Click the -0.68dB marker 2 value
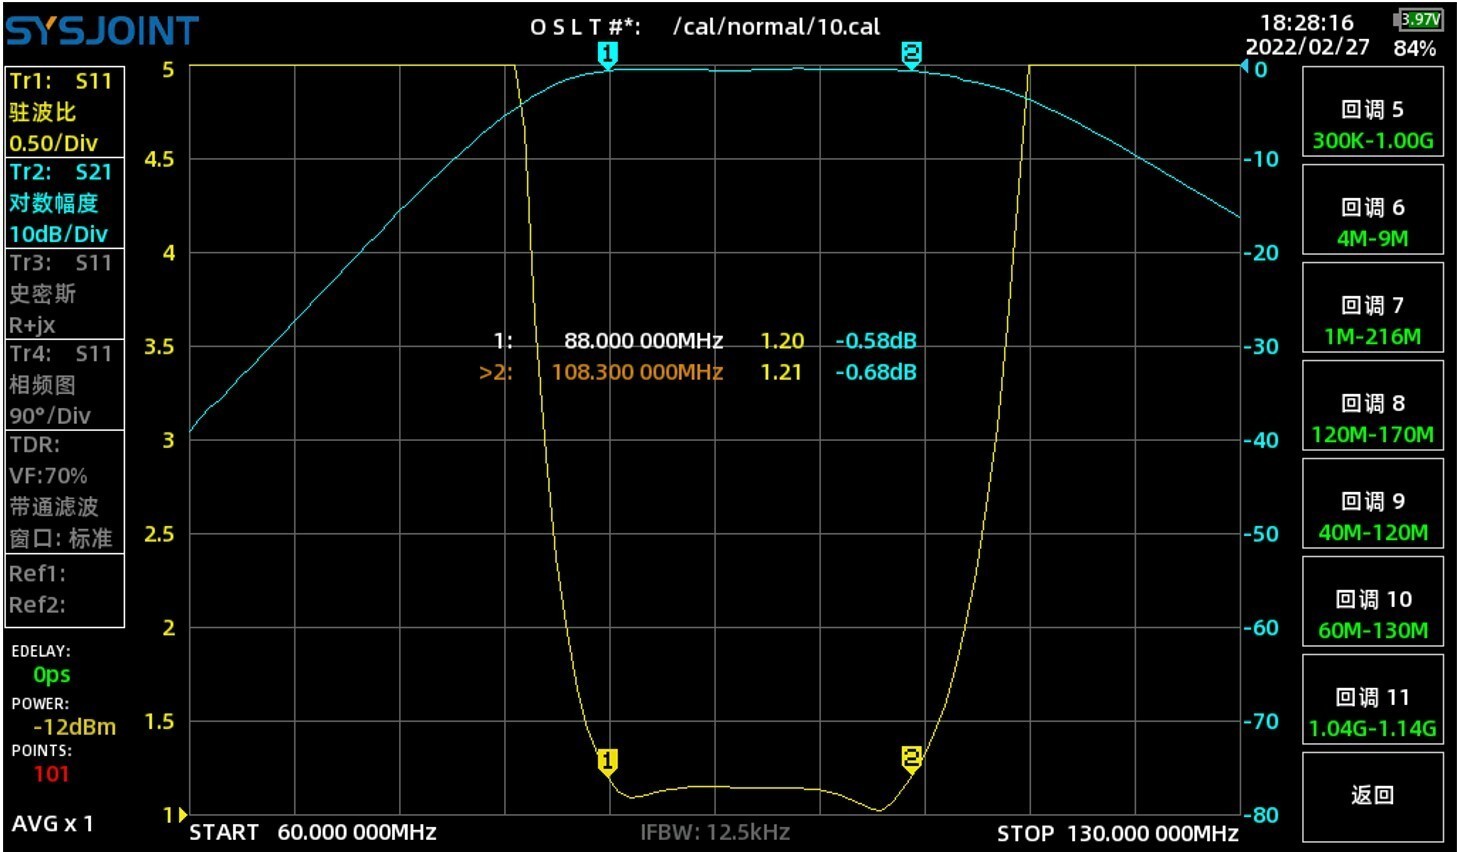The image size is (1457, 852). coord(876,372)
